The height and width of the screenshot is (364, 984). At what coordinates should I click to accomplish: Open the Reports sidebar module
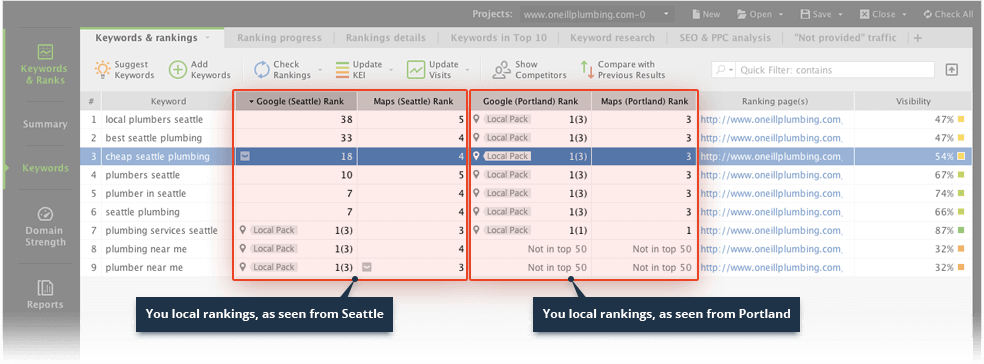[x=45, y=295]
